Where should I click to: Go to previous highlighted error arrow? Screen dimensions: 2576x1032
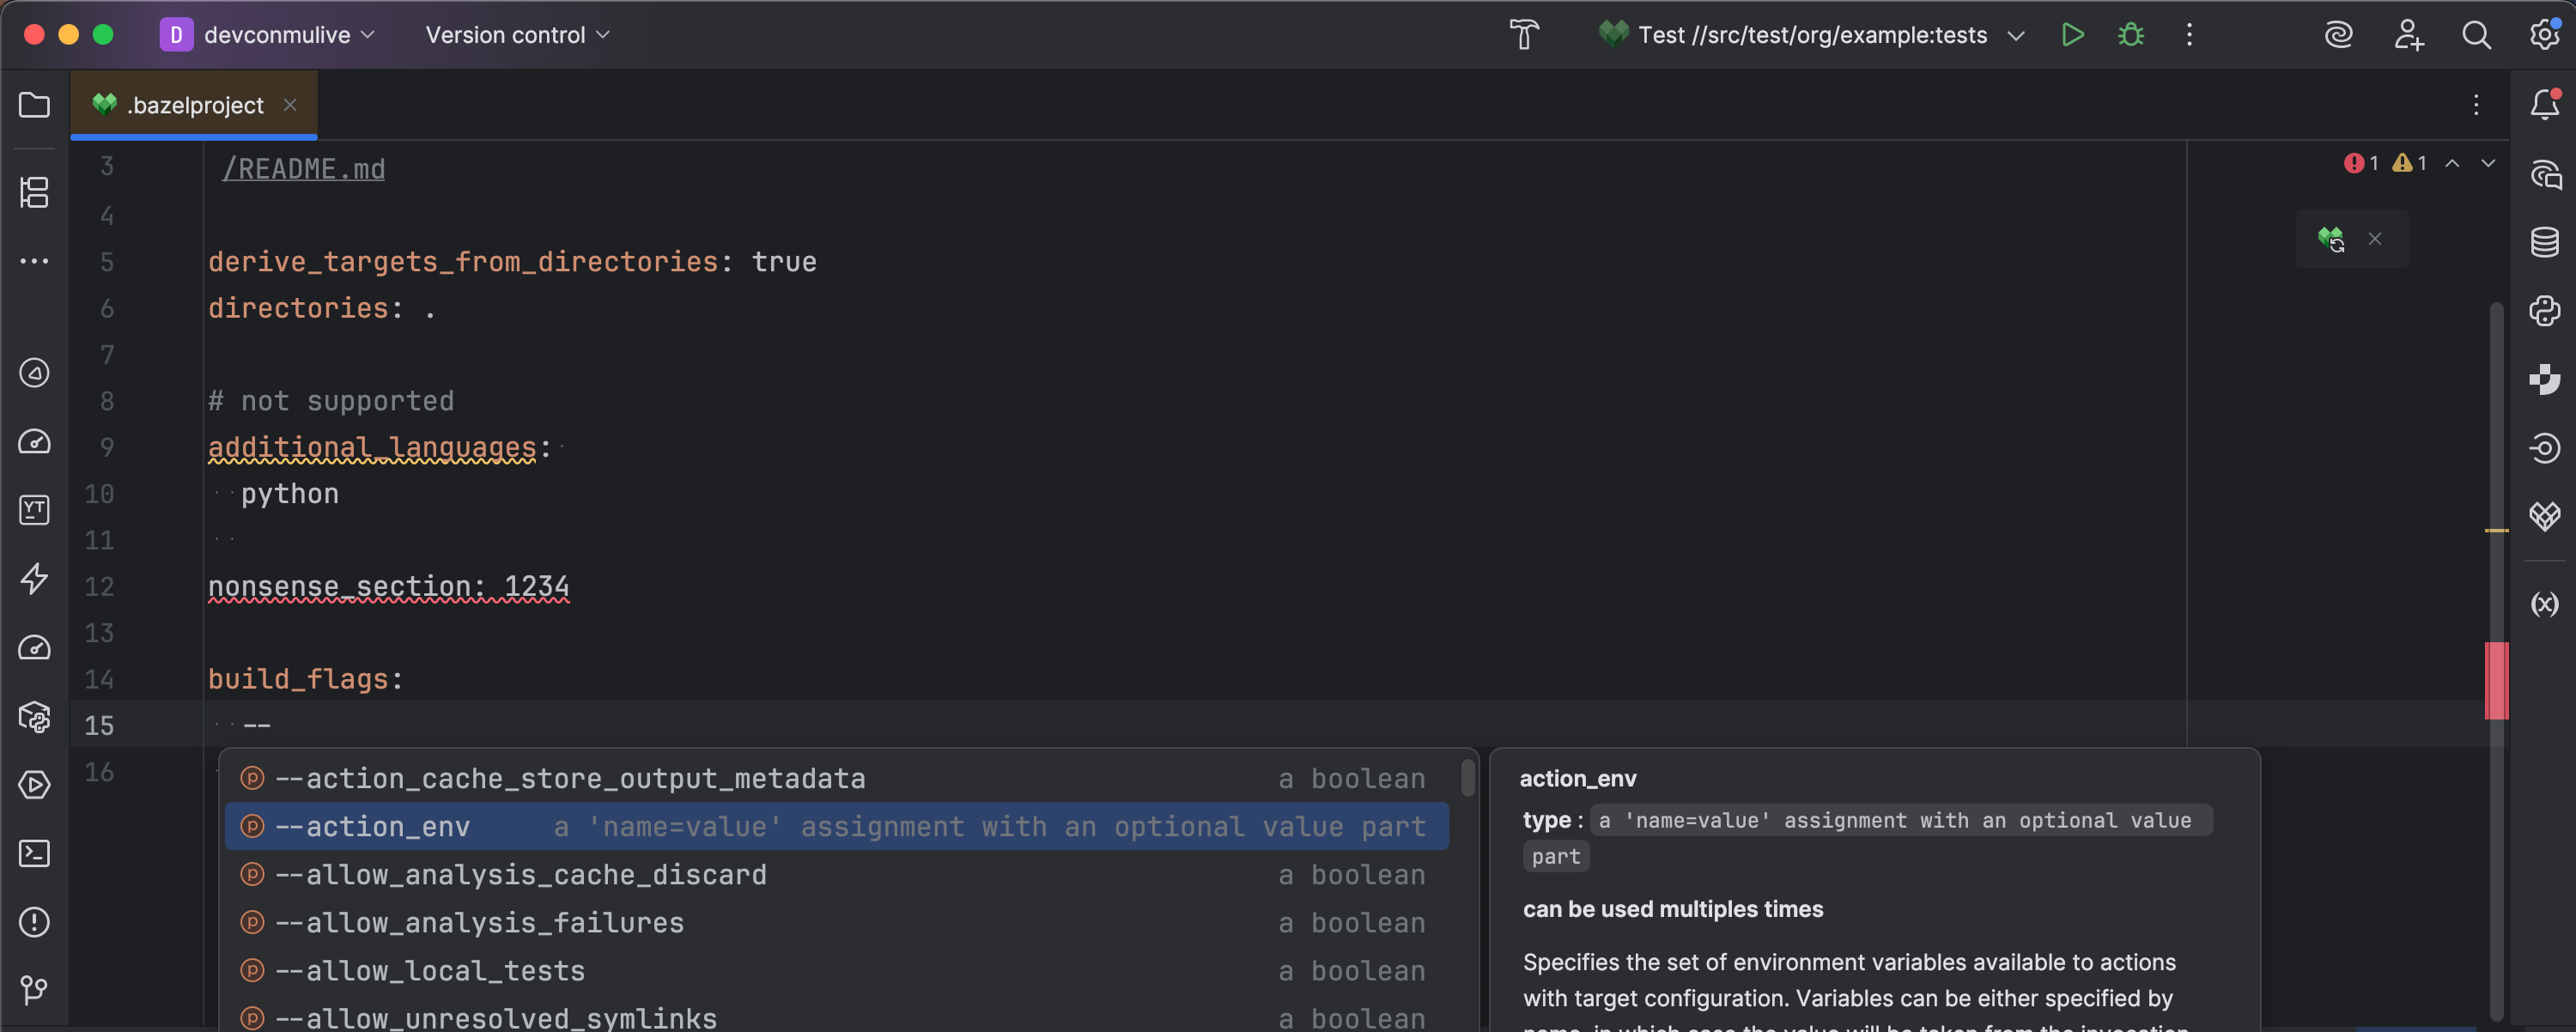click(2452, 163)
